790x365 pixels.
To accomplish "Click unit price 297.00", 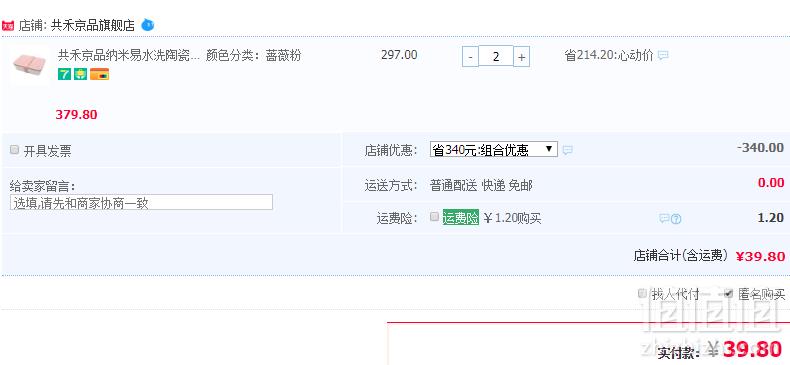I will click(399, 54).
